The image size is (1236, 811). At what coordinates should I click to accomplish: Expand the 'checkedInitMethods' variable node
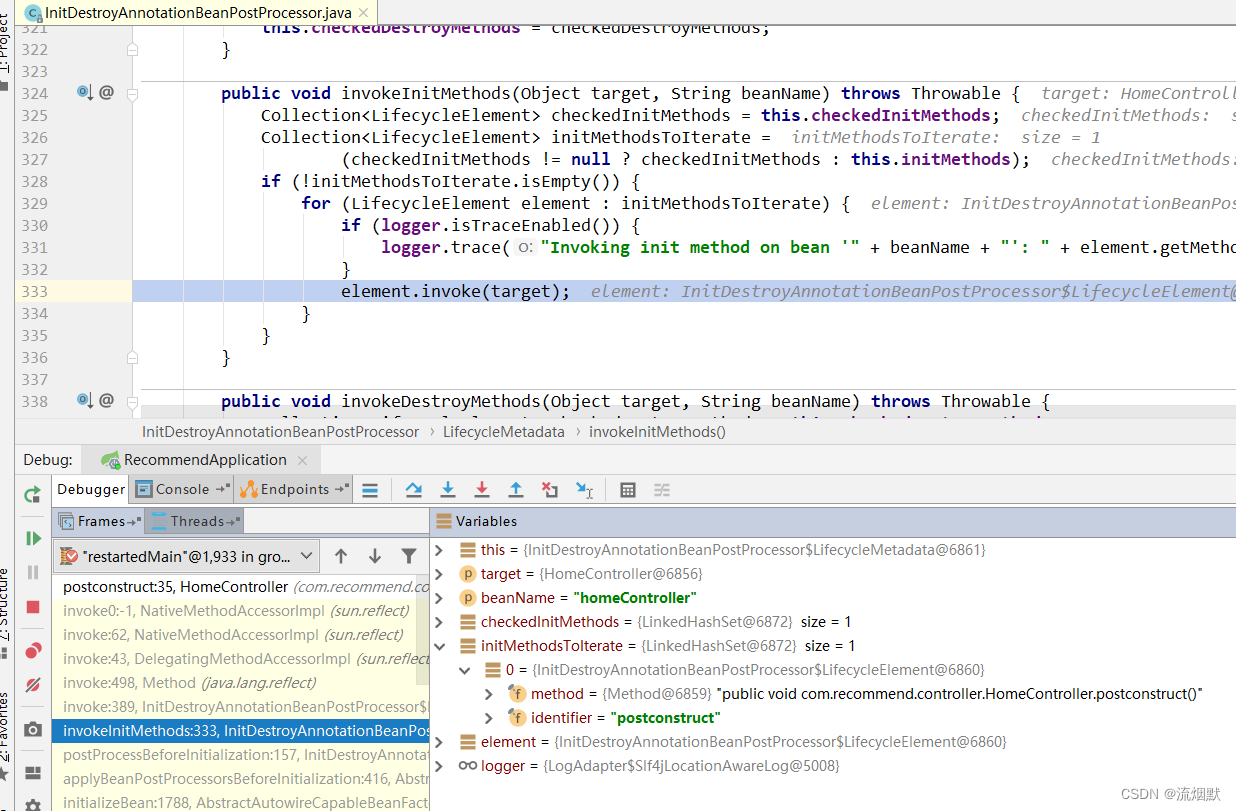440,622
